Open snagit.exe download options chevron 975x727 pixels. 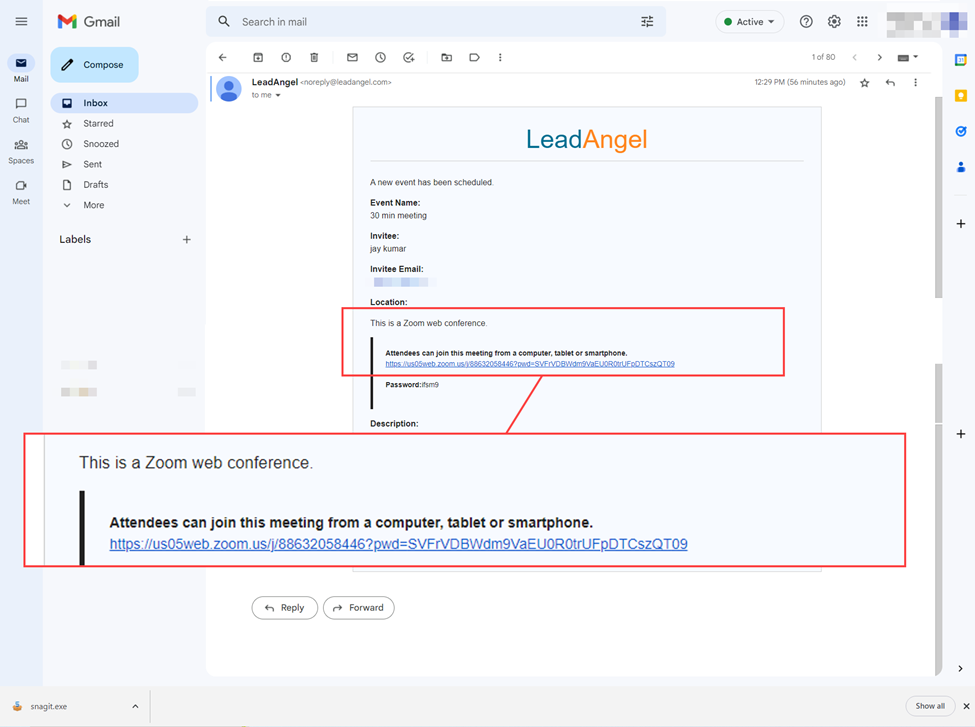click(135, 706)
